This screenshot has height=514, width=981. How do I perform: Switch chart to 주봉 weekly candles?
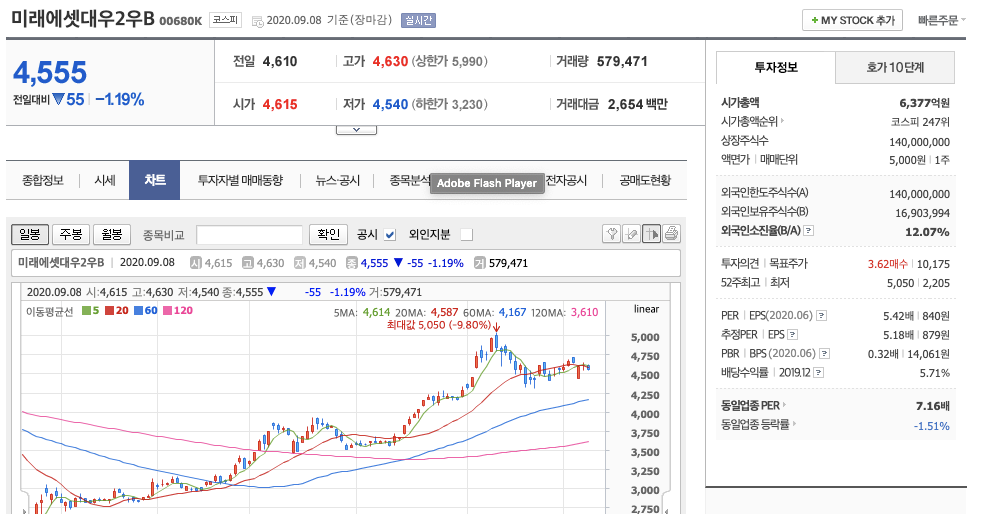71,234
